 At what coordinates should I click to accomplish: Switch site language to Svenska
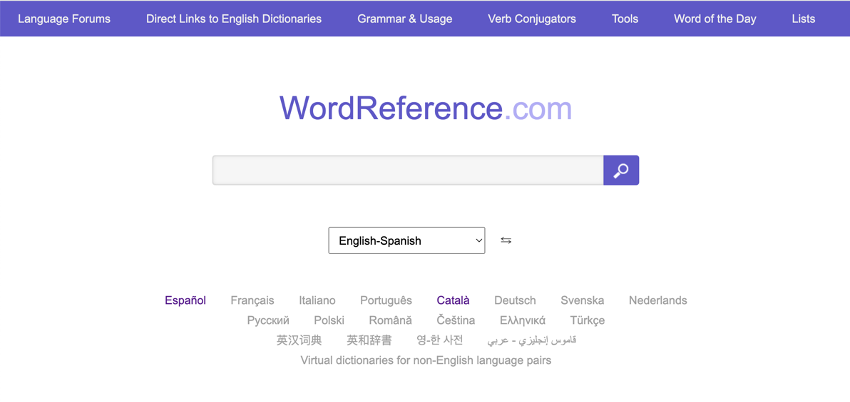point(582,300)
